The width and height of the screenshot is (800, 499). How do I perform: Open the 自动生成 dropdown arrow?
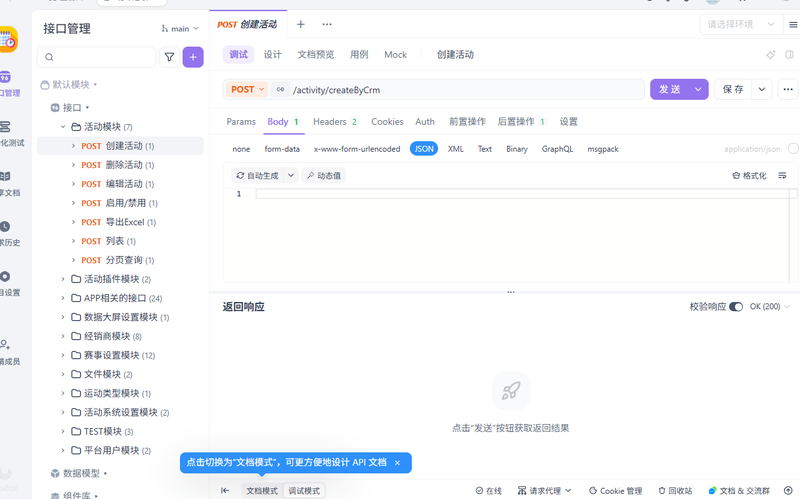[291, 176]
